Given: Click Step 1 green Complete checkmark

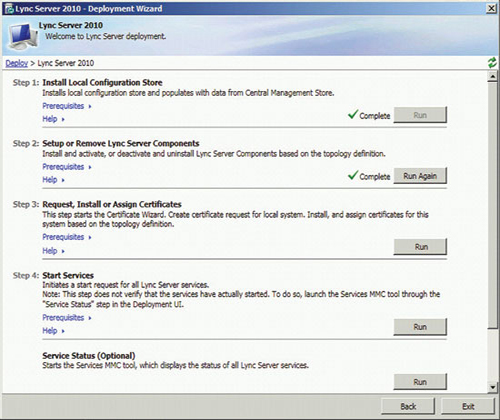Looking at the screenshot, I should pyautogui.click(x=353, y=115).
